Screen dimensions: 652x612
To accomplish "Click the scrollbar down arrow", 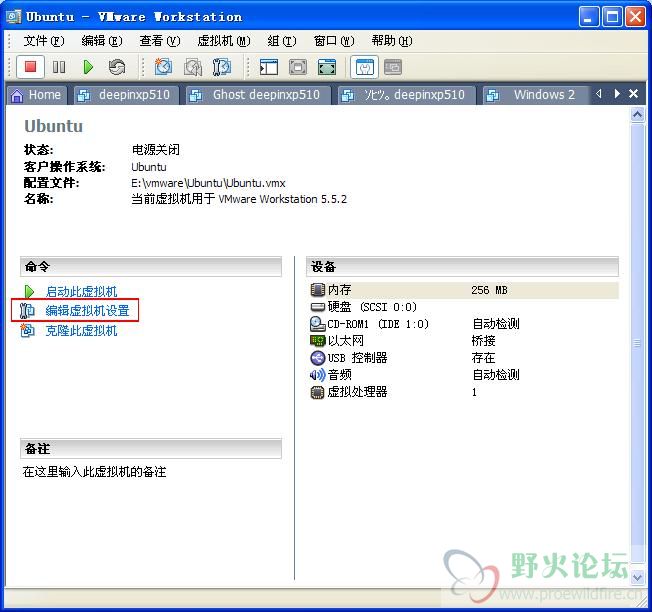I will (637, 577).
